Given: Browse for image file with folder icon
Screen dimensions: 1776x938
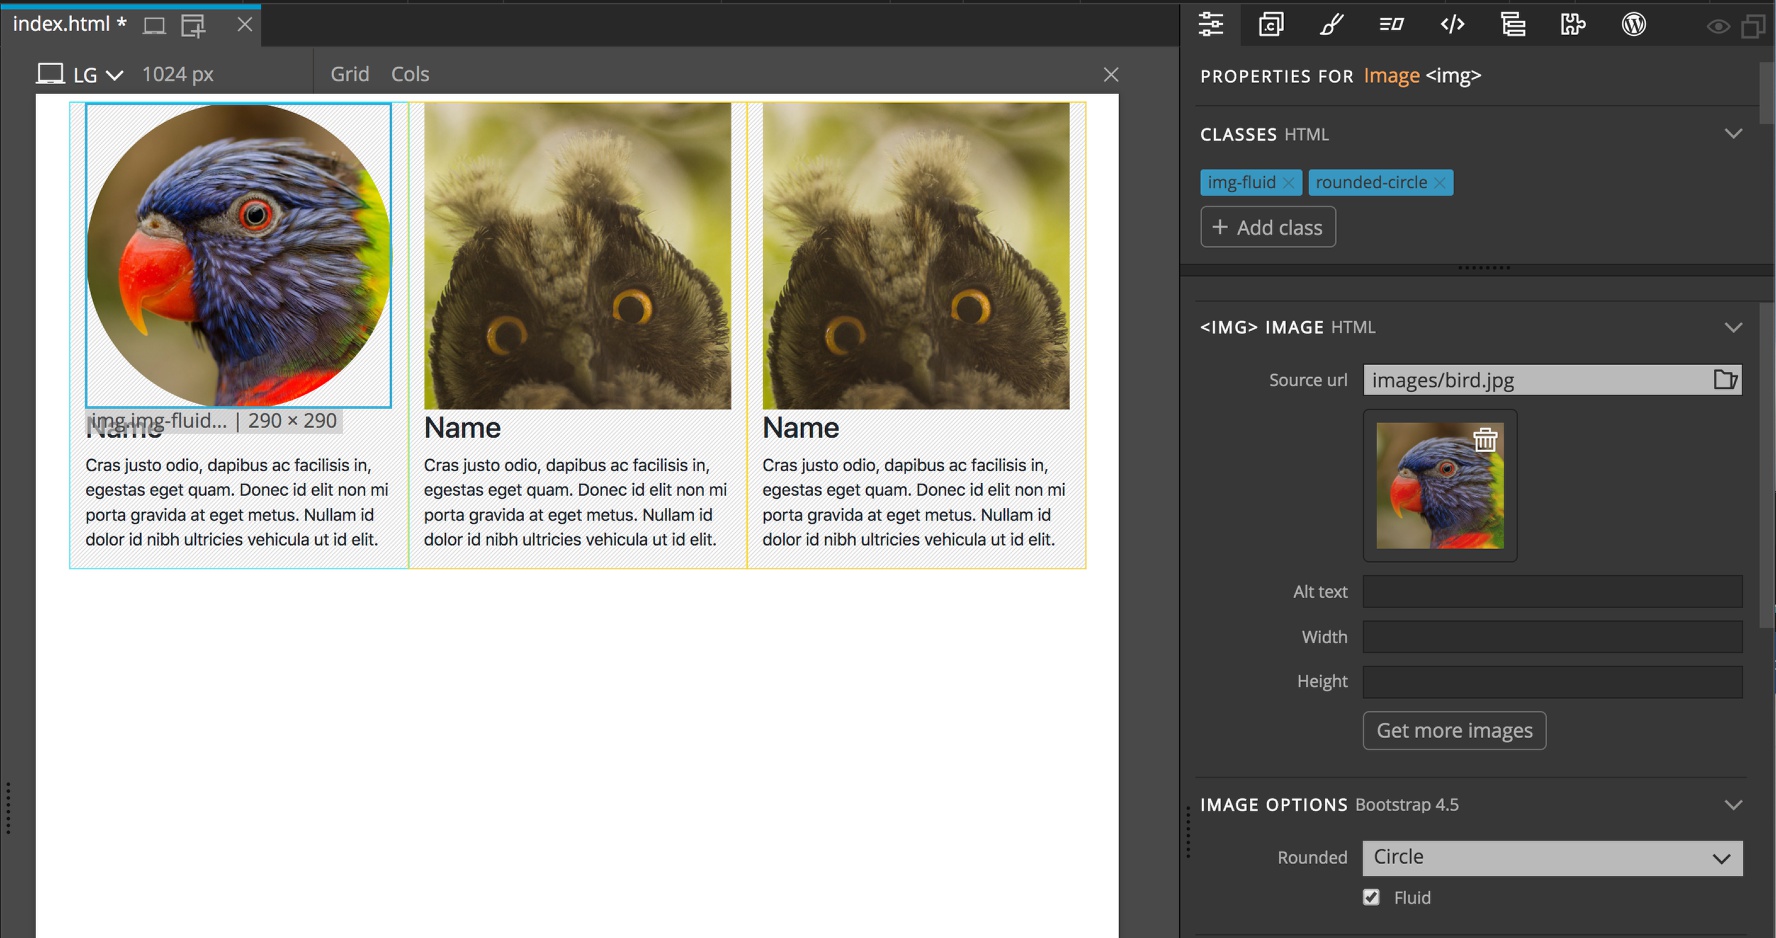Looking at the screenshot, I should (x=1726, y=380).
